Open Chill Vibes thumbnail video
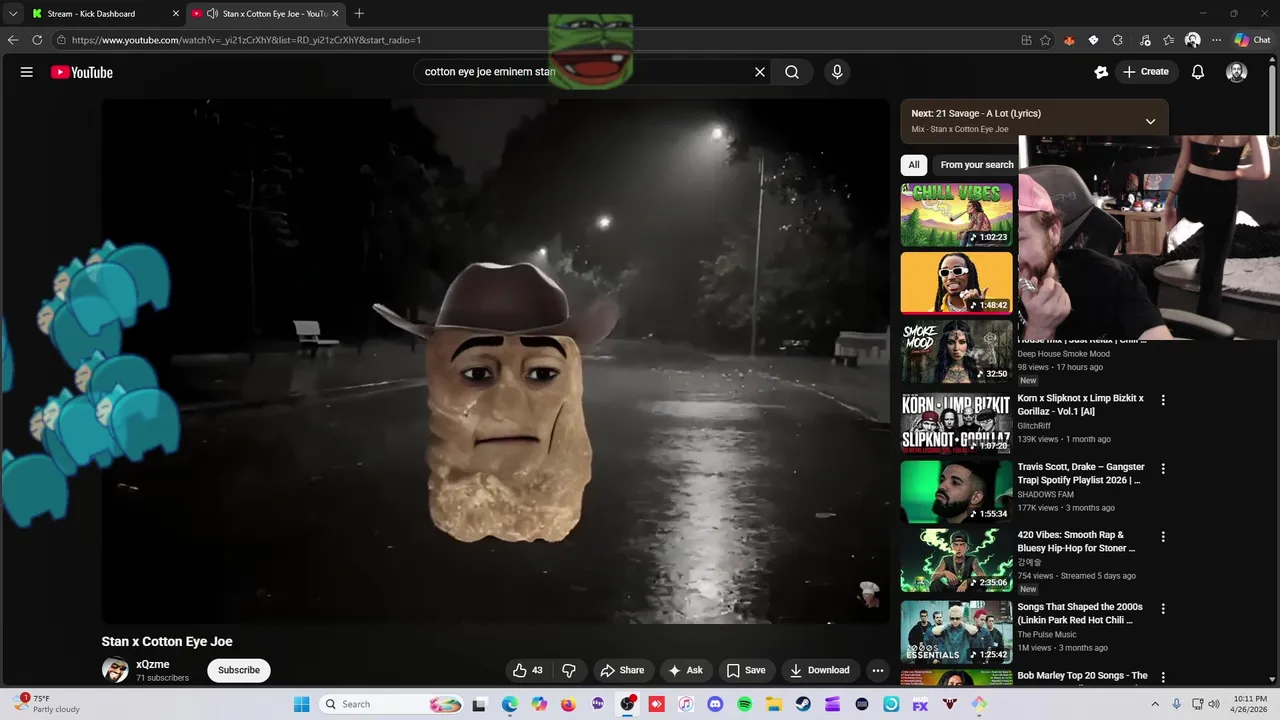The height and width of the screenshot is (720, 1280). [x=957, y=215]
